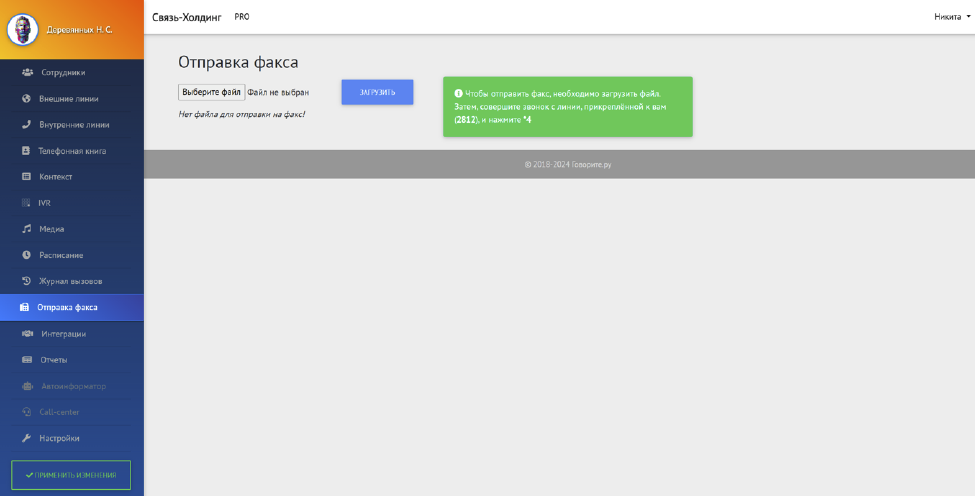This screenshot has width=975, height=496.
Task: Select the Отправка факса menu item
Action: [x=66, y=307]
